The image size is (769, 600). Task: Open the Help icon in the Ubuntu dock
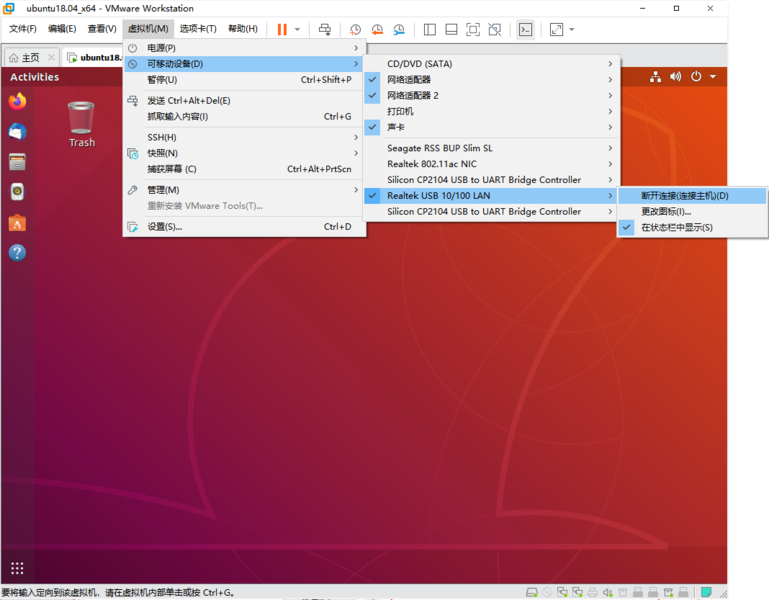17,253
